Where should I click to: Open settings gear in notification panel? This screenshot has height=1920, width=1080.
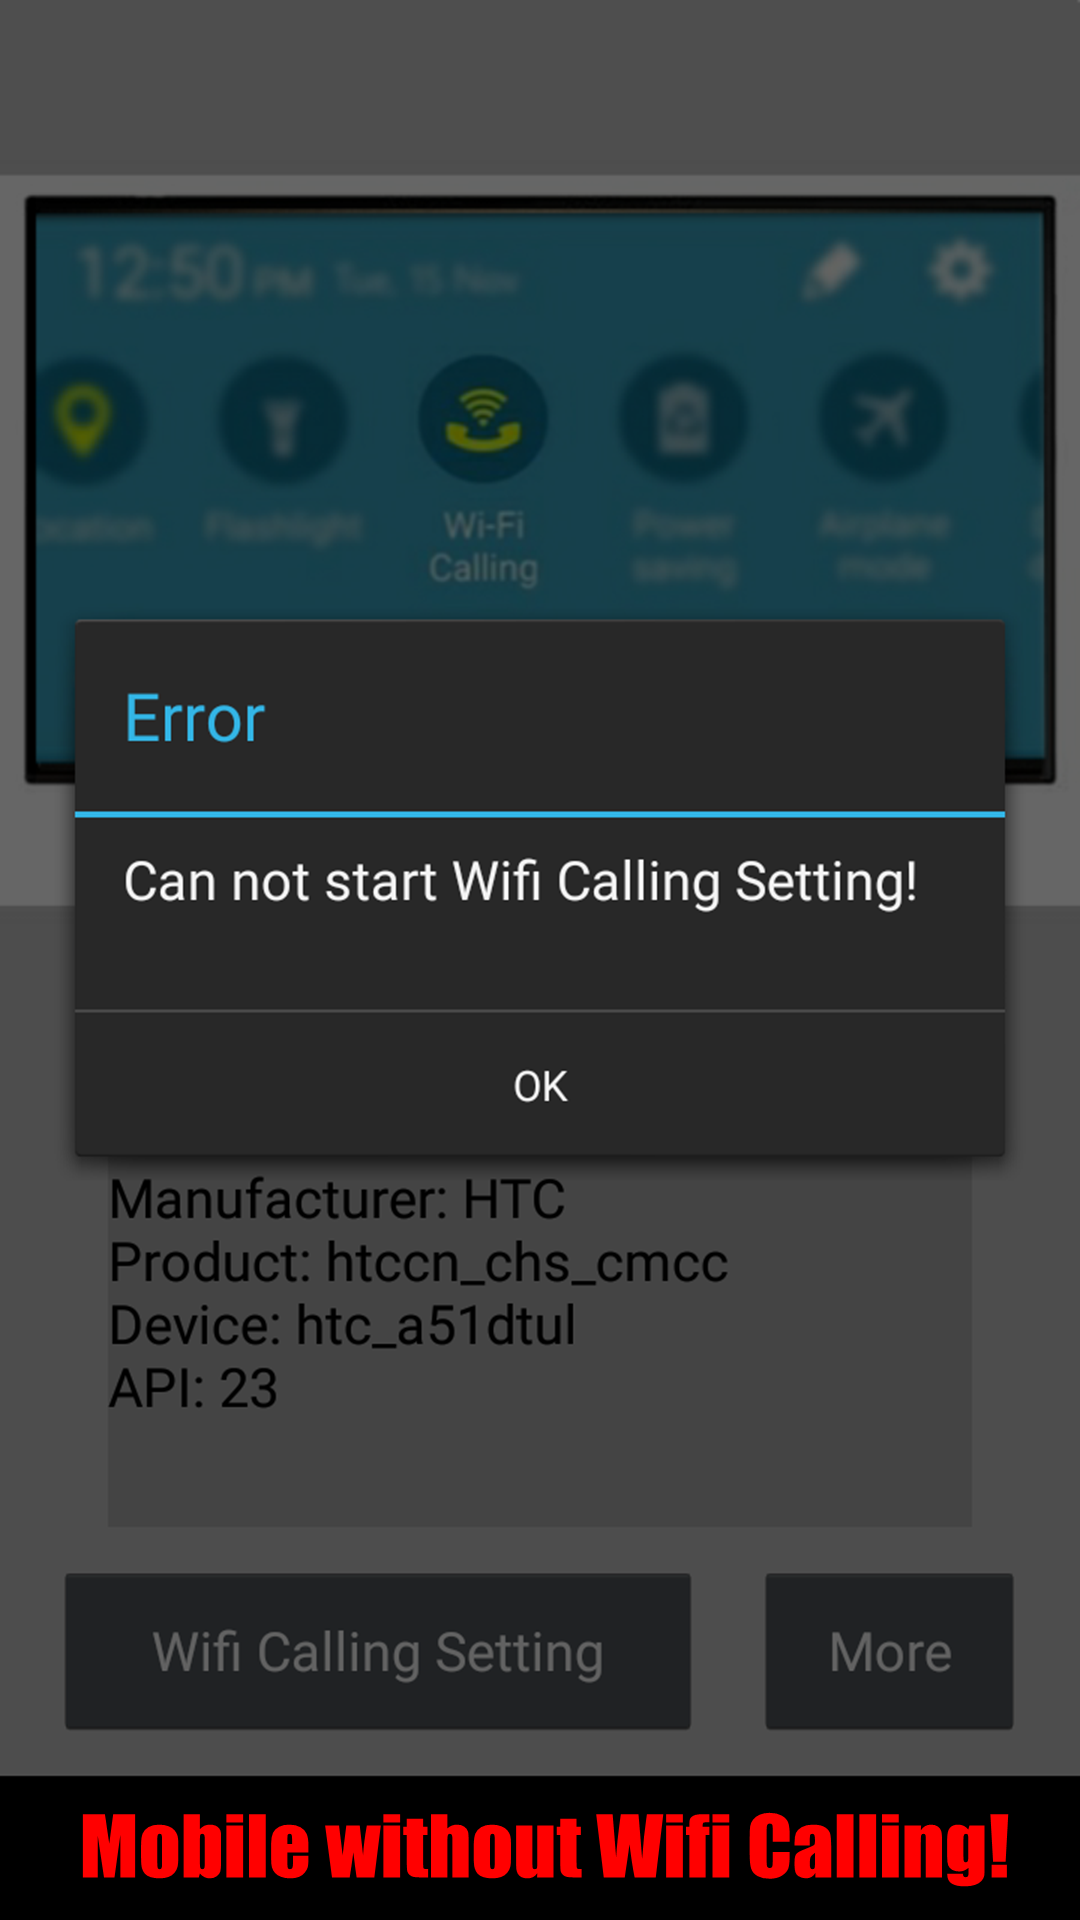point(960,270)
